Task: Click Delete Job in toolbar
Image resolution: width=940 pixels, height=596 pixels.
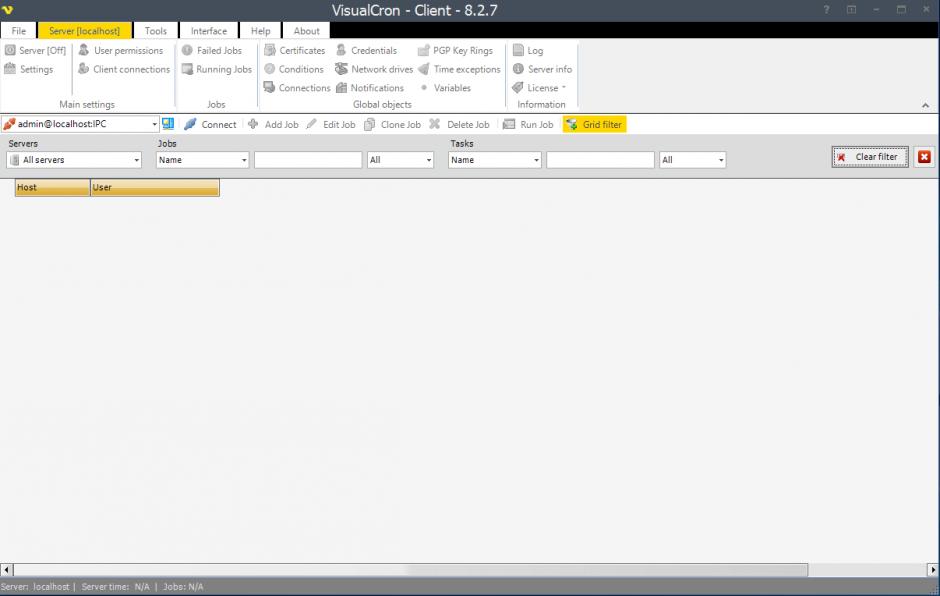Action: coord(460,124)
